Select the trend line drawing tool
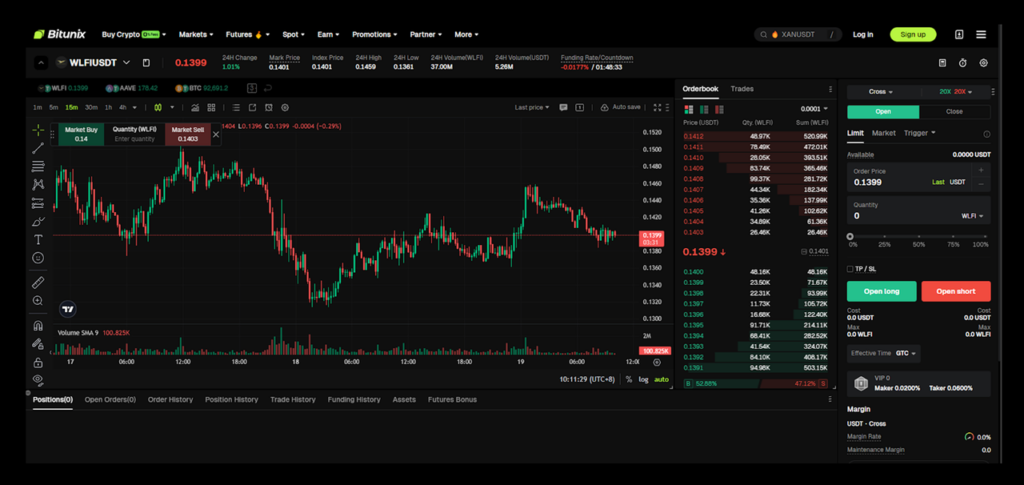 [x=38, y=148]
